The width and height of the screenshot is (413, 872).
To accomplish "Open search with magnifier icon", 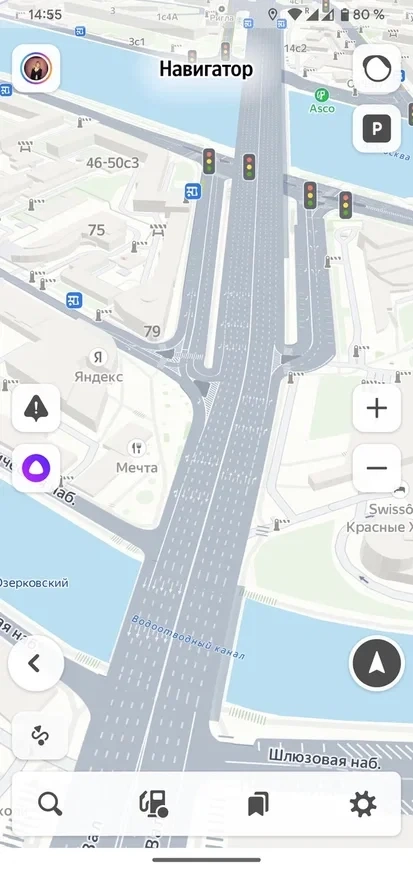I will click(x=50, y=804).
